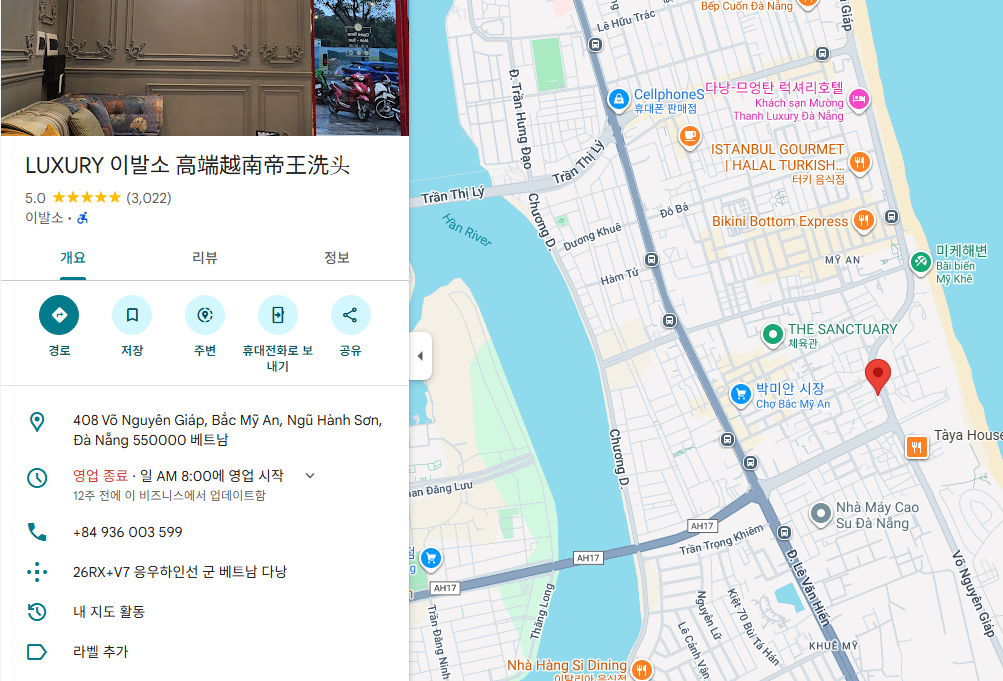Open 내 지도 활동 history
Viewport: 1003px width, 681px height.
108,611
